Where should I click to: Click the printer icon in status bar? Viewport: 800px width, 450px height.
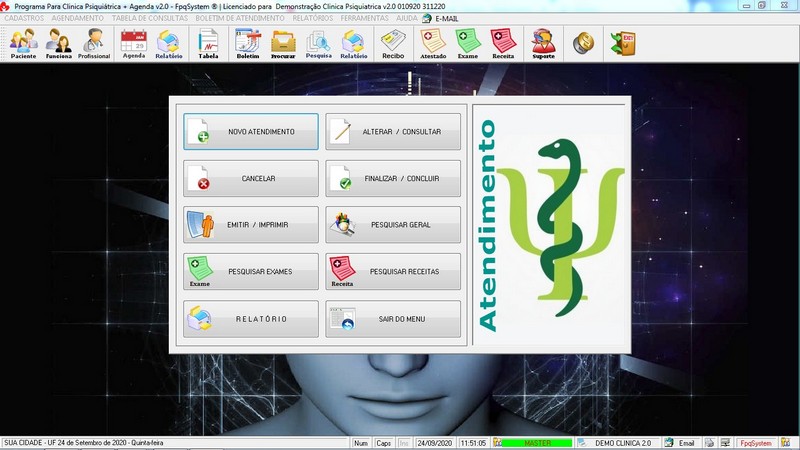[710, 443]
